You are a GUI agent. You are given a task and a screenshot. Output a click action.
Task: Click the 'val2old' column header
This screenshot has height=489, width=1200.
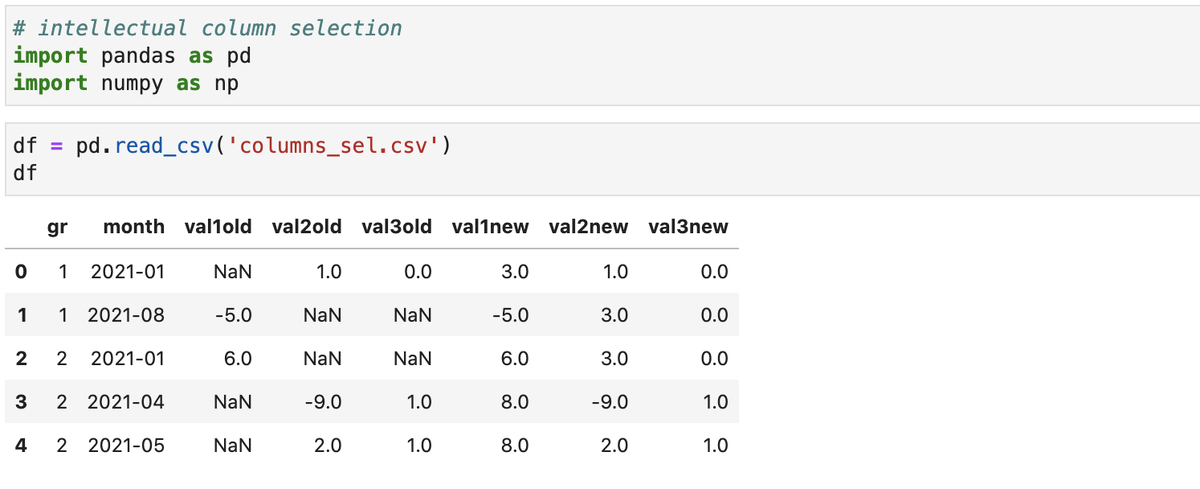(x=306, y=227)
